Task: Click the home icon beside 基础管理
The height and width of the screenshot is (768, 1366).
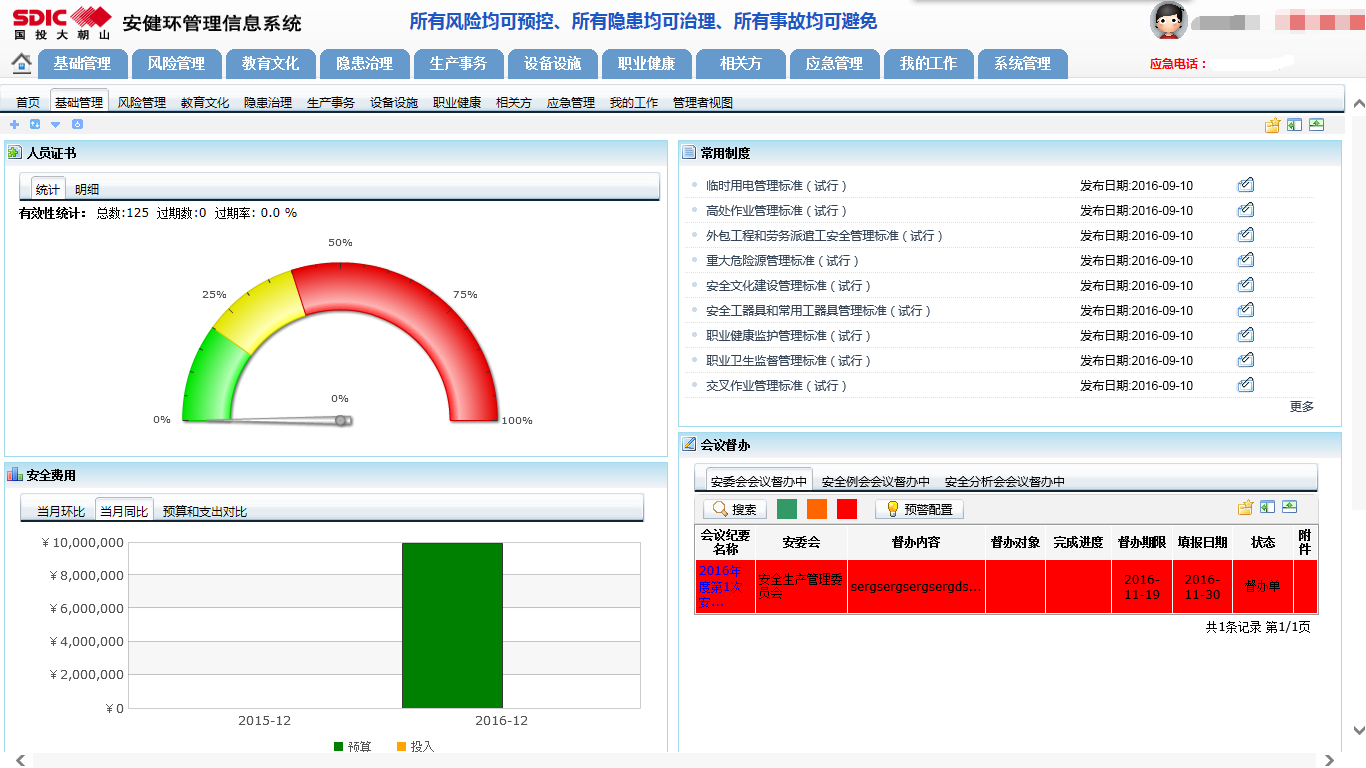Action: coord(22,63)
